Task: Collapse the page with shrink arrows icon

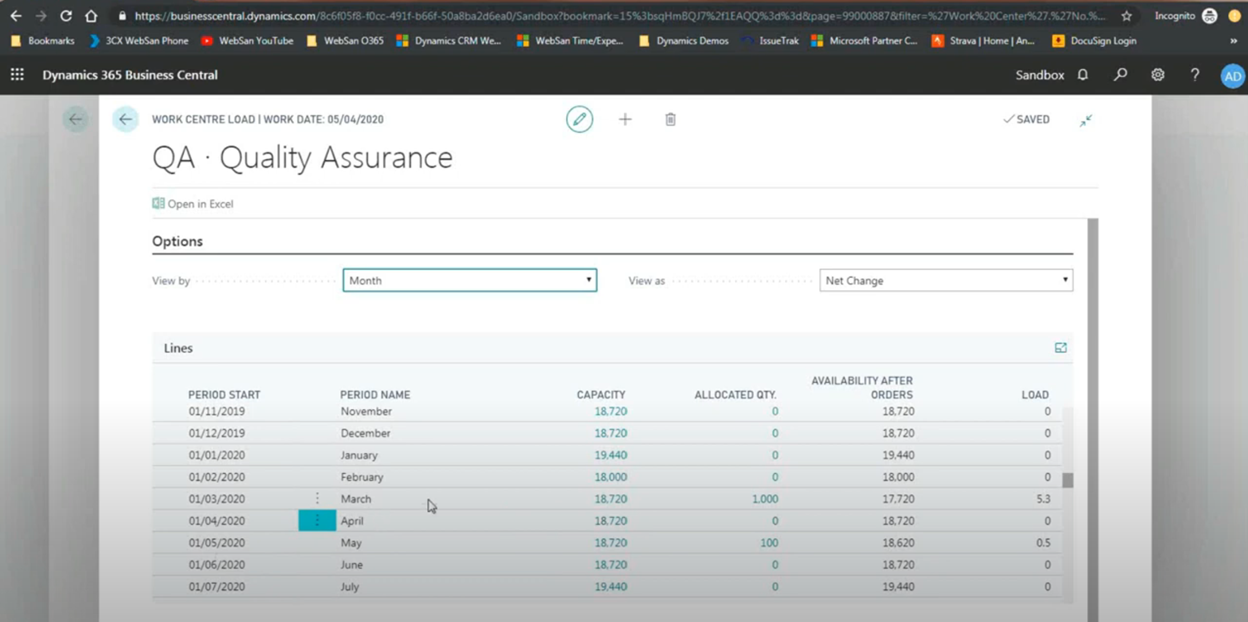Action: tap(1086, 120)
